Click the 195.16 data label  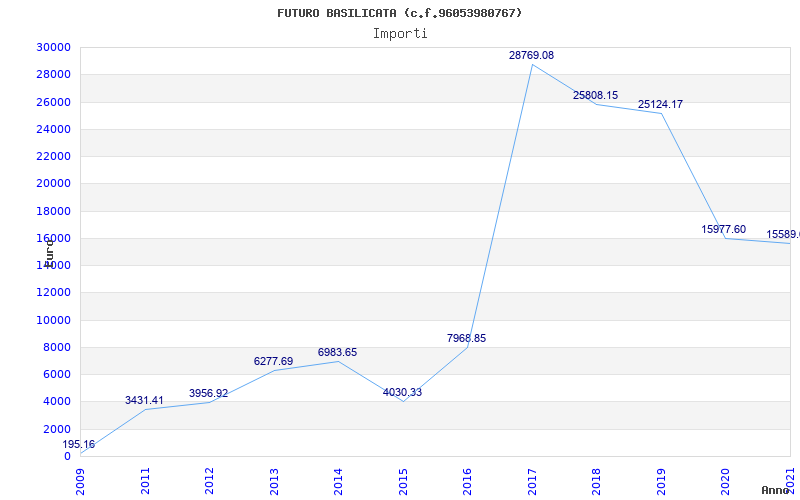[79, 444]
